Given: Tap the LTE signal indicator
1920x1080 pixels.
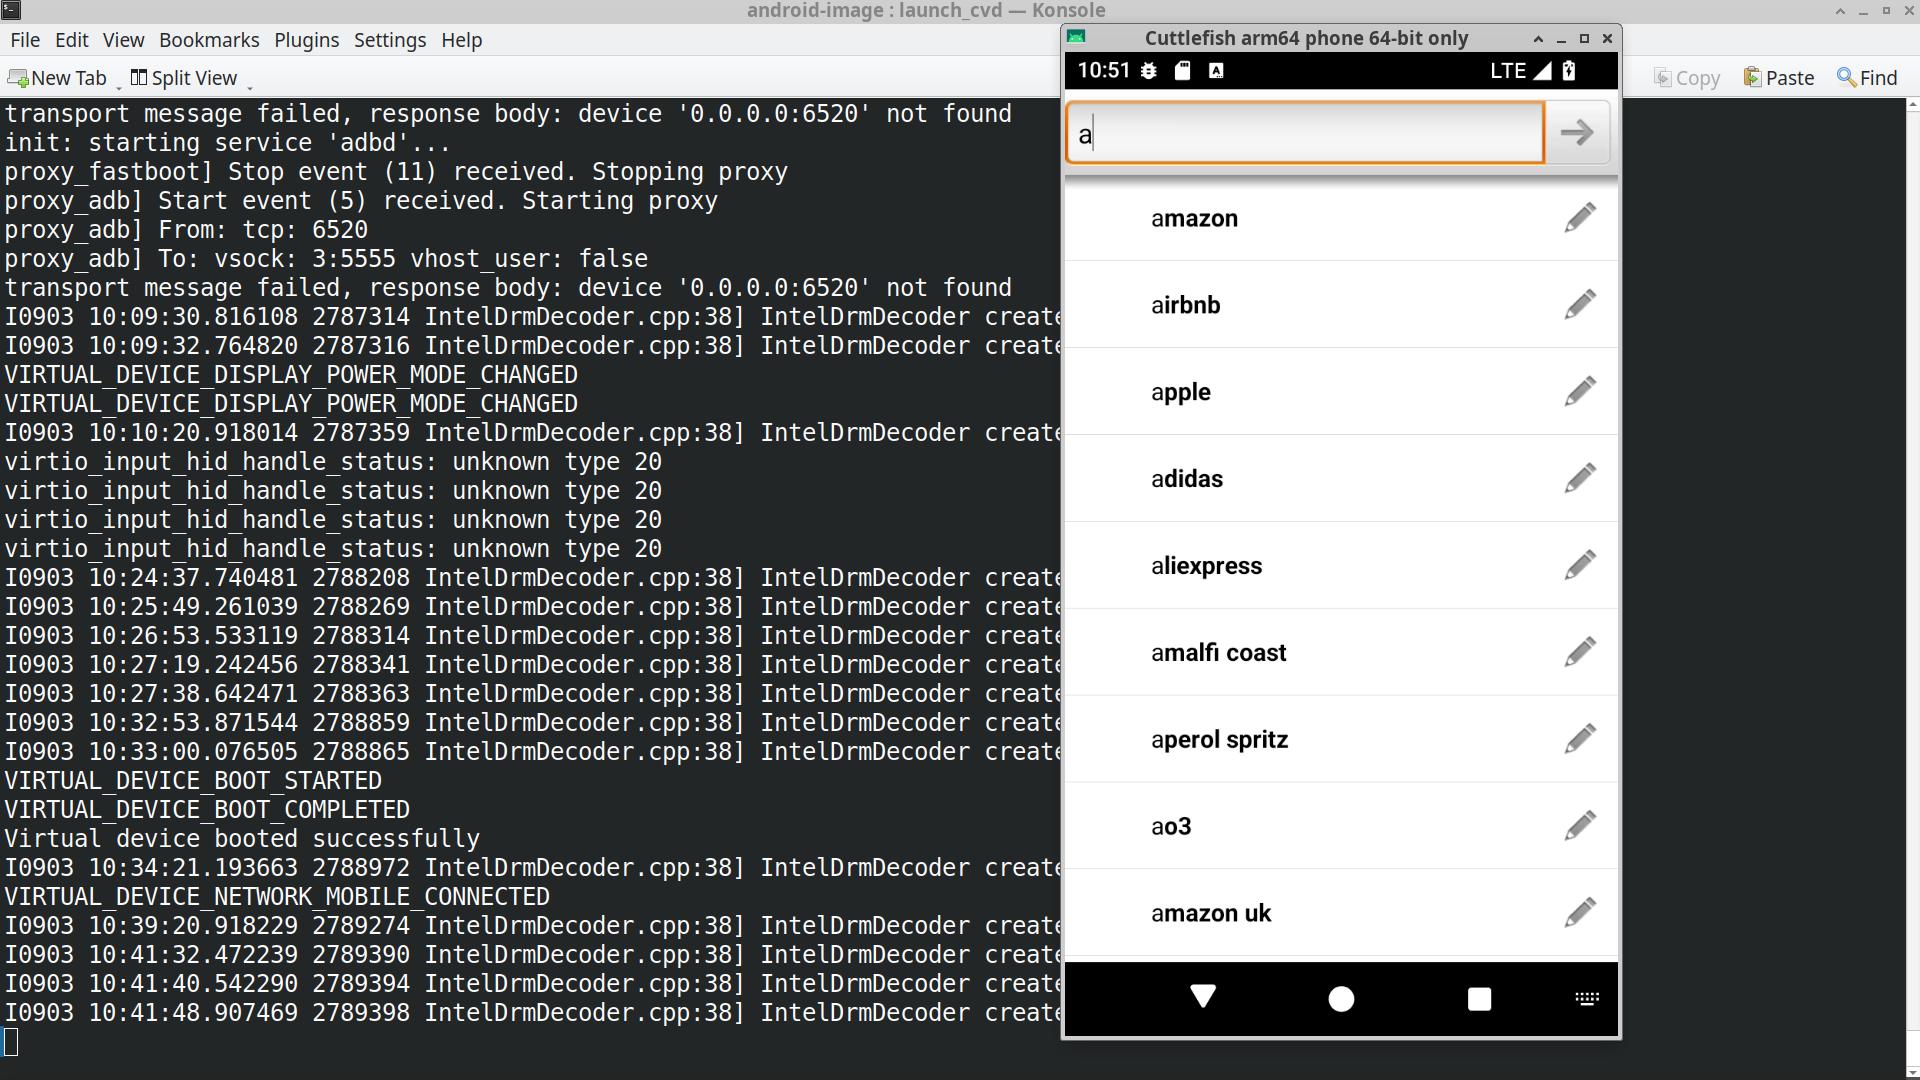Looking at the screenshot, I should pos(1520,71).
